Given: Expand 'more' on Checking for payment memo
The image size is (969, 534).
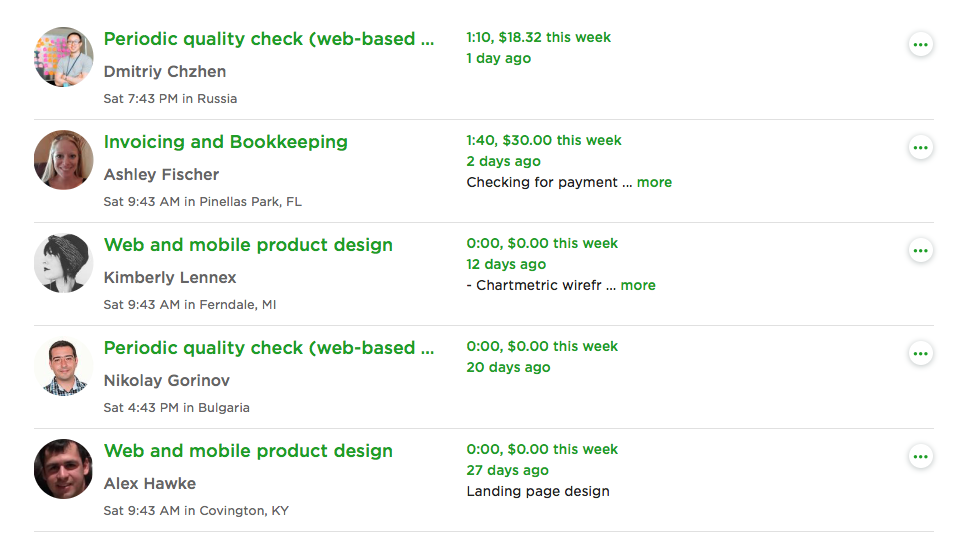Looking at the screenshot, I should click(654, 182).
